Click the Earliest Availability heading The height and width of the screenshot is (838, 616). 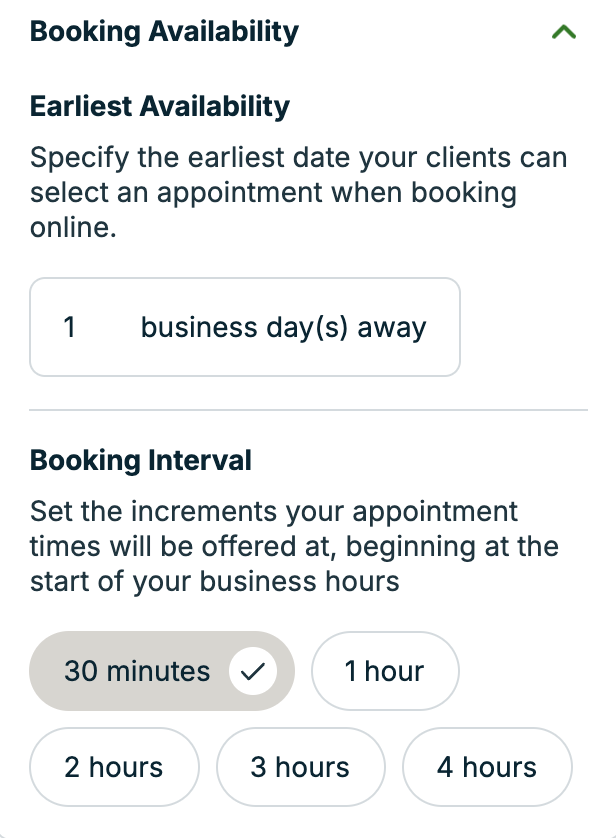pos(160,106)
